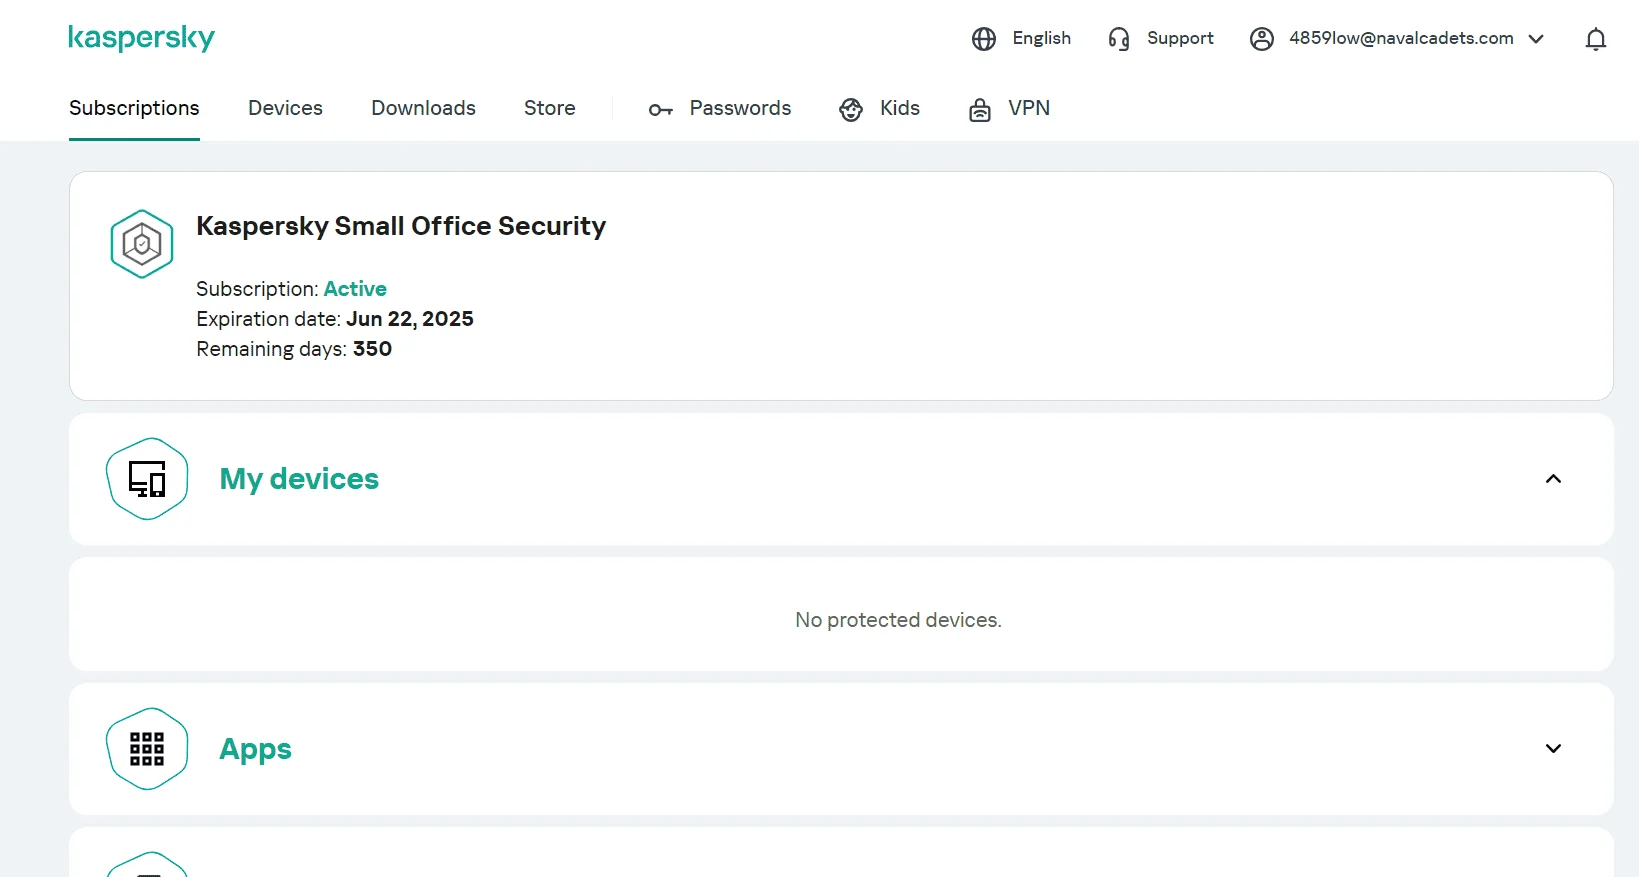Click the My devices heading

click(x=299, y=479)
